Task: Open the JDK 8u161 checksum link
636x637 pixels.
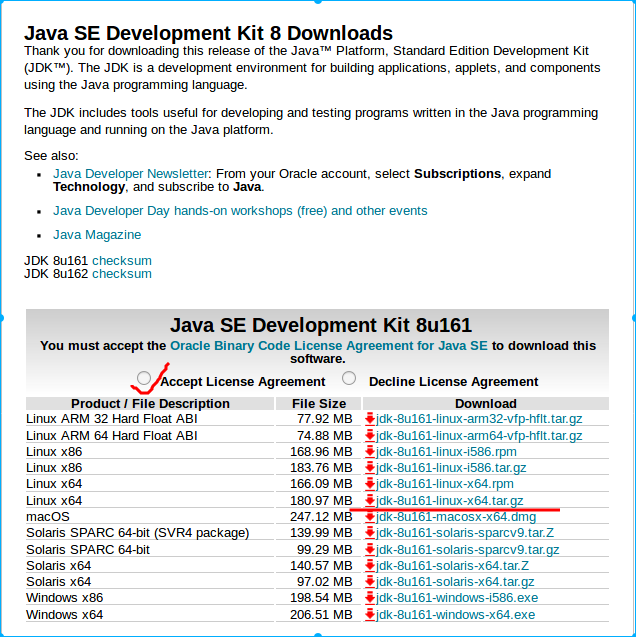Action: [x=122, y=260]
